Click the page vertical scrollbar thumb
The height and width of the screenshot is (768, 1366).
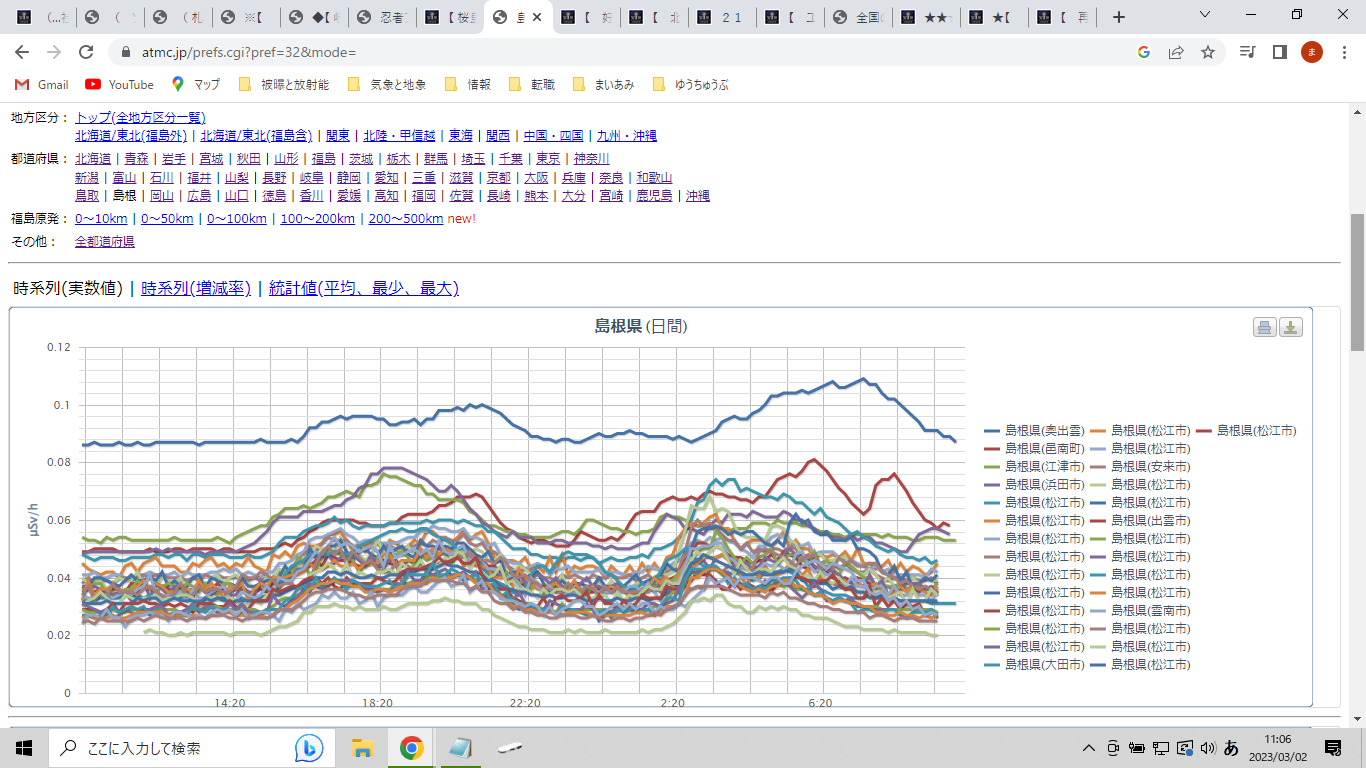tap(1357, 282)
